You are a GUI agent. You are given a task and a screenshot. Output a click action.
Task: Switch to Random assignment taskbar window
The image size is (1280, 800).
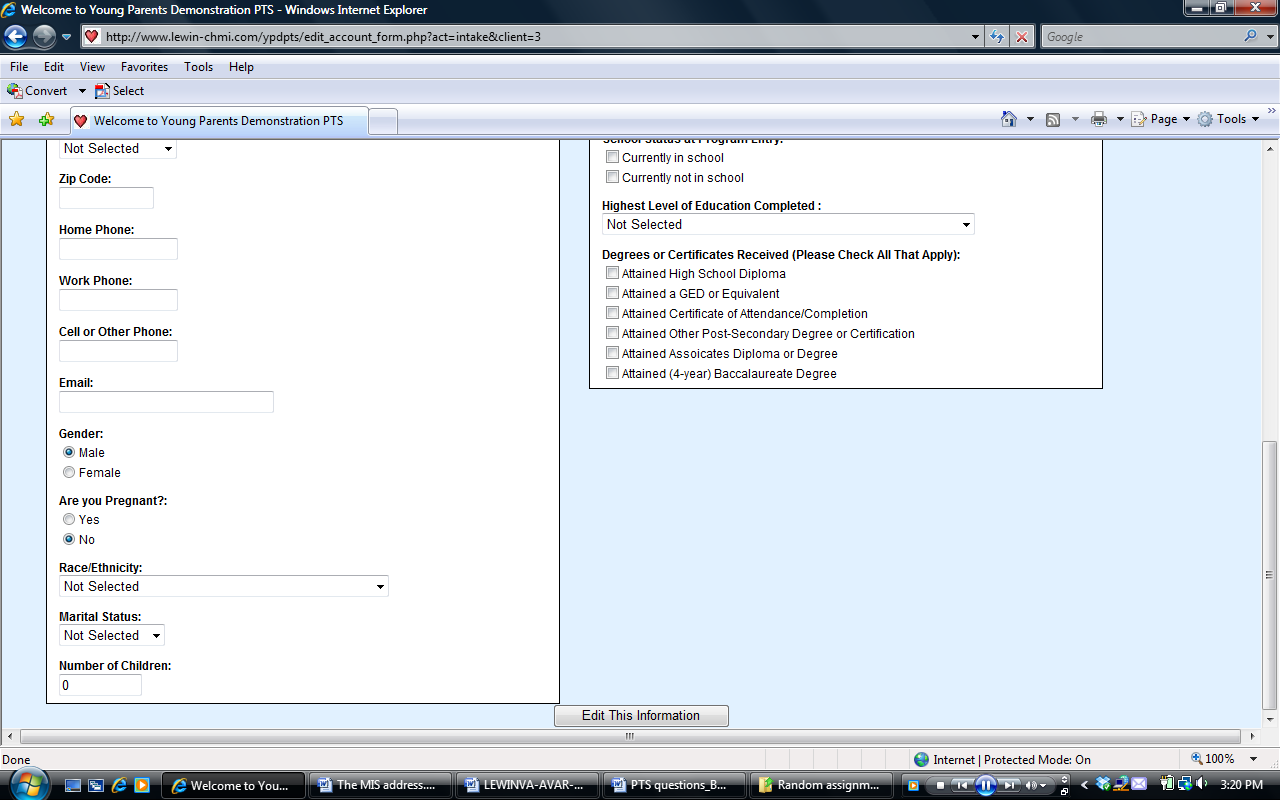(x=822, y=785)
